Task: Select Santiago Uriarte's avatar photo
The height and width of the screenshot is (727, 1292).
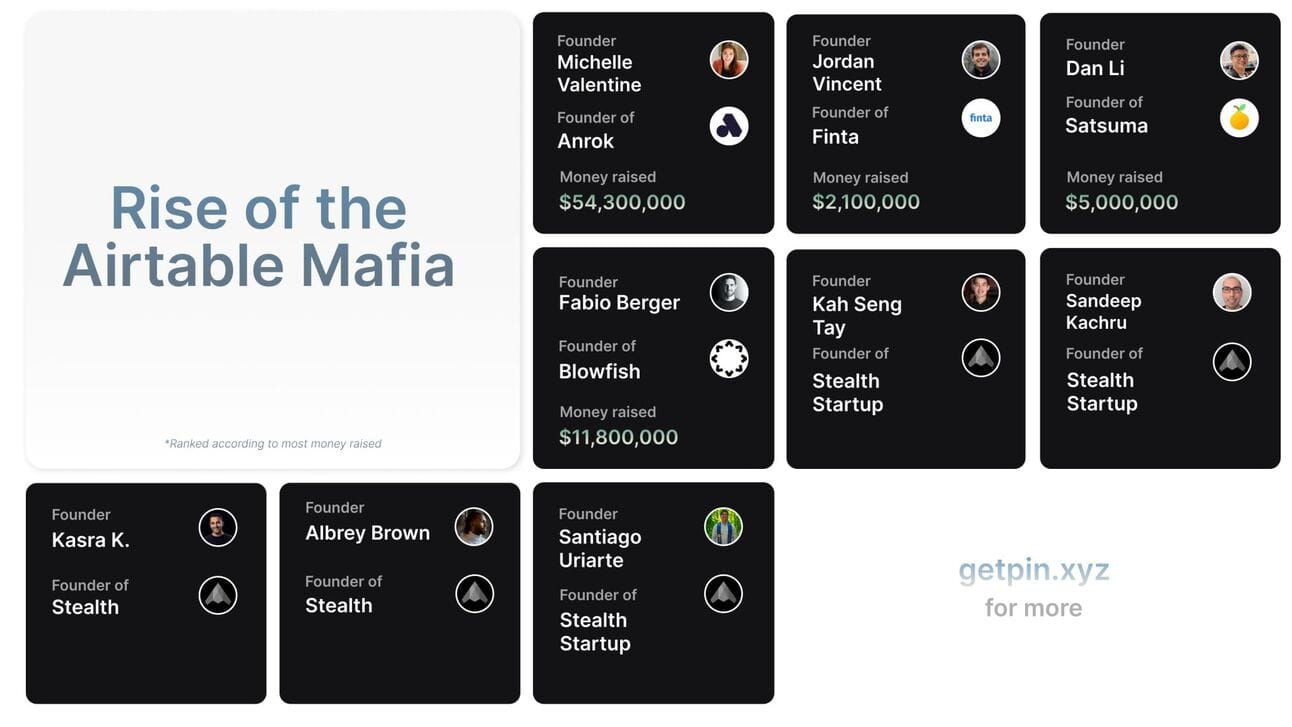Action: tap(723, 527)
